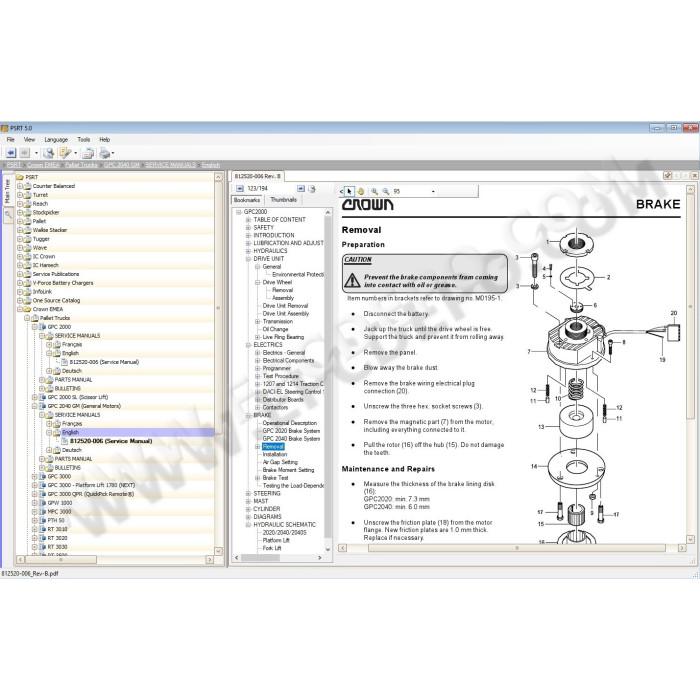
Task: Click bookmarks panel horizontal scrollbar right arrow
Action: (x=320, y=558)
